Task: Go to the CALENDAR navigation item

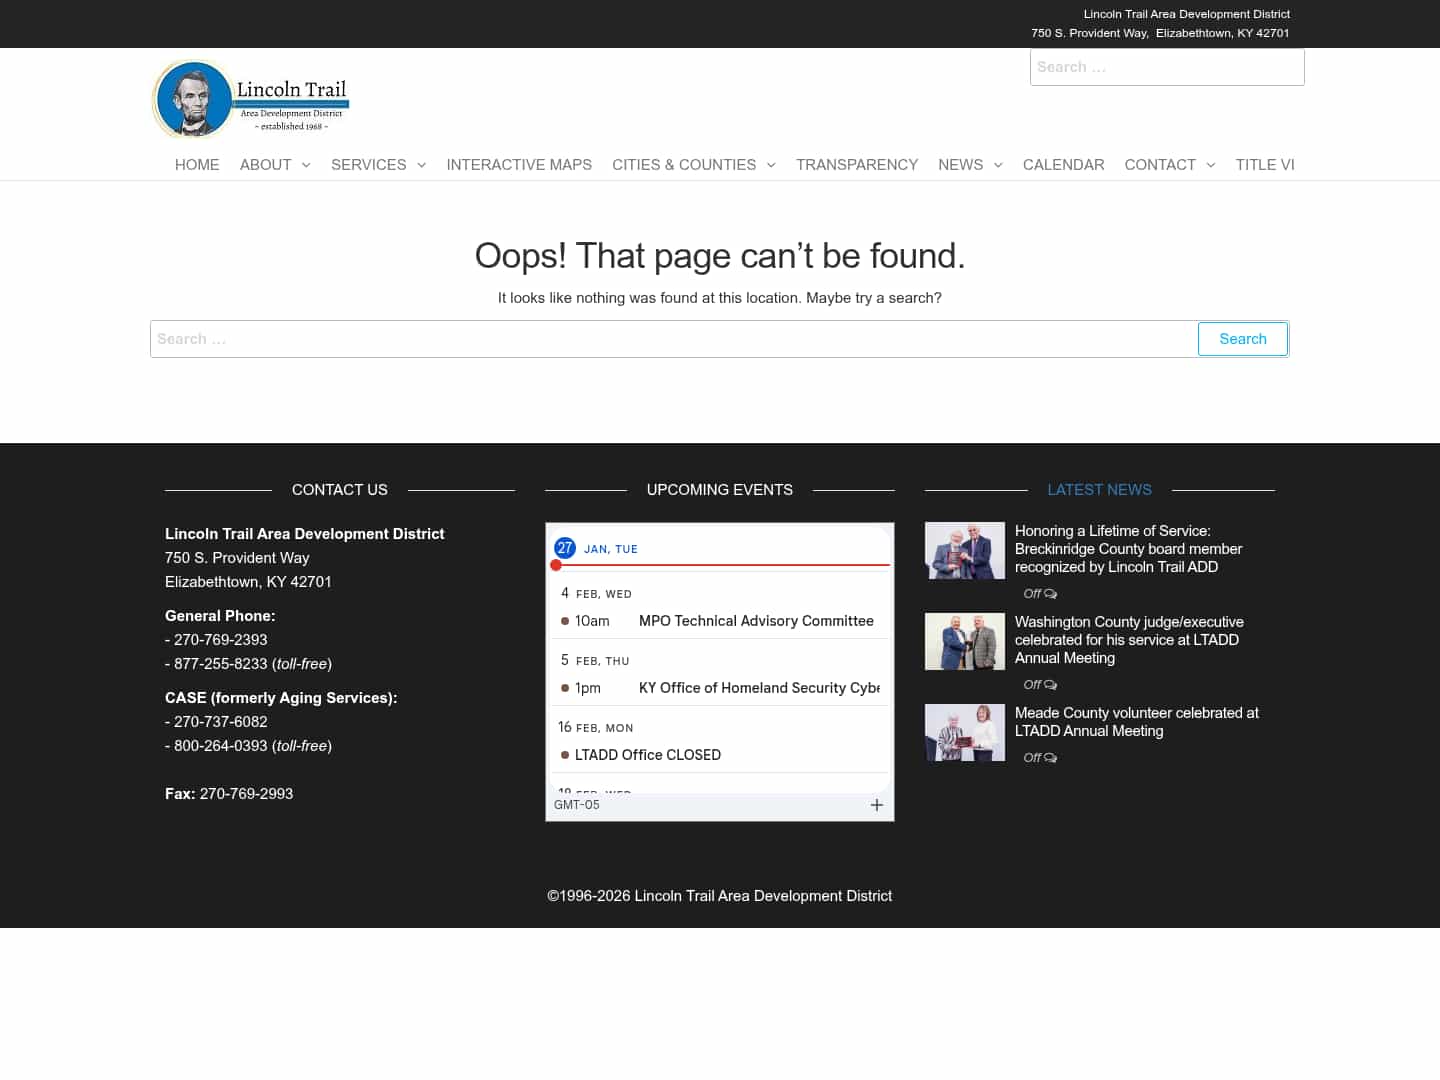Action: coord(1063,164)
